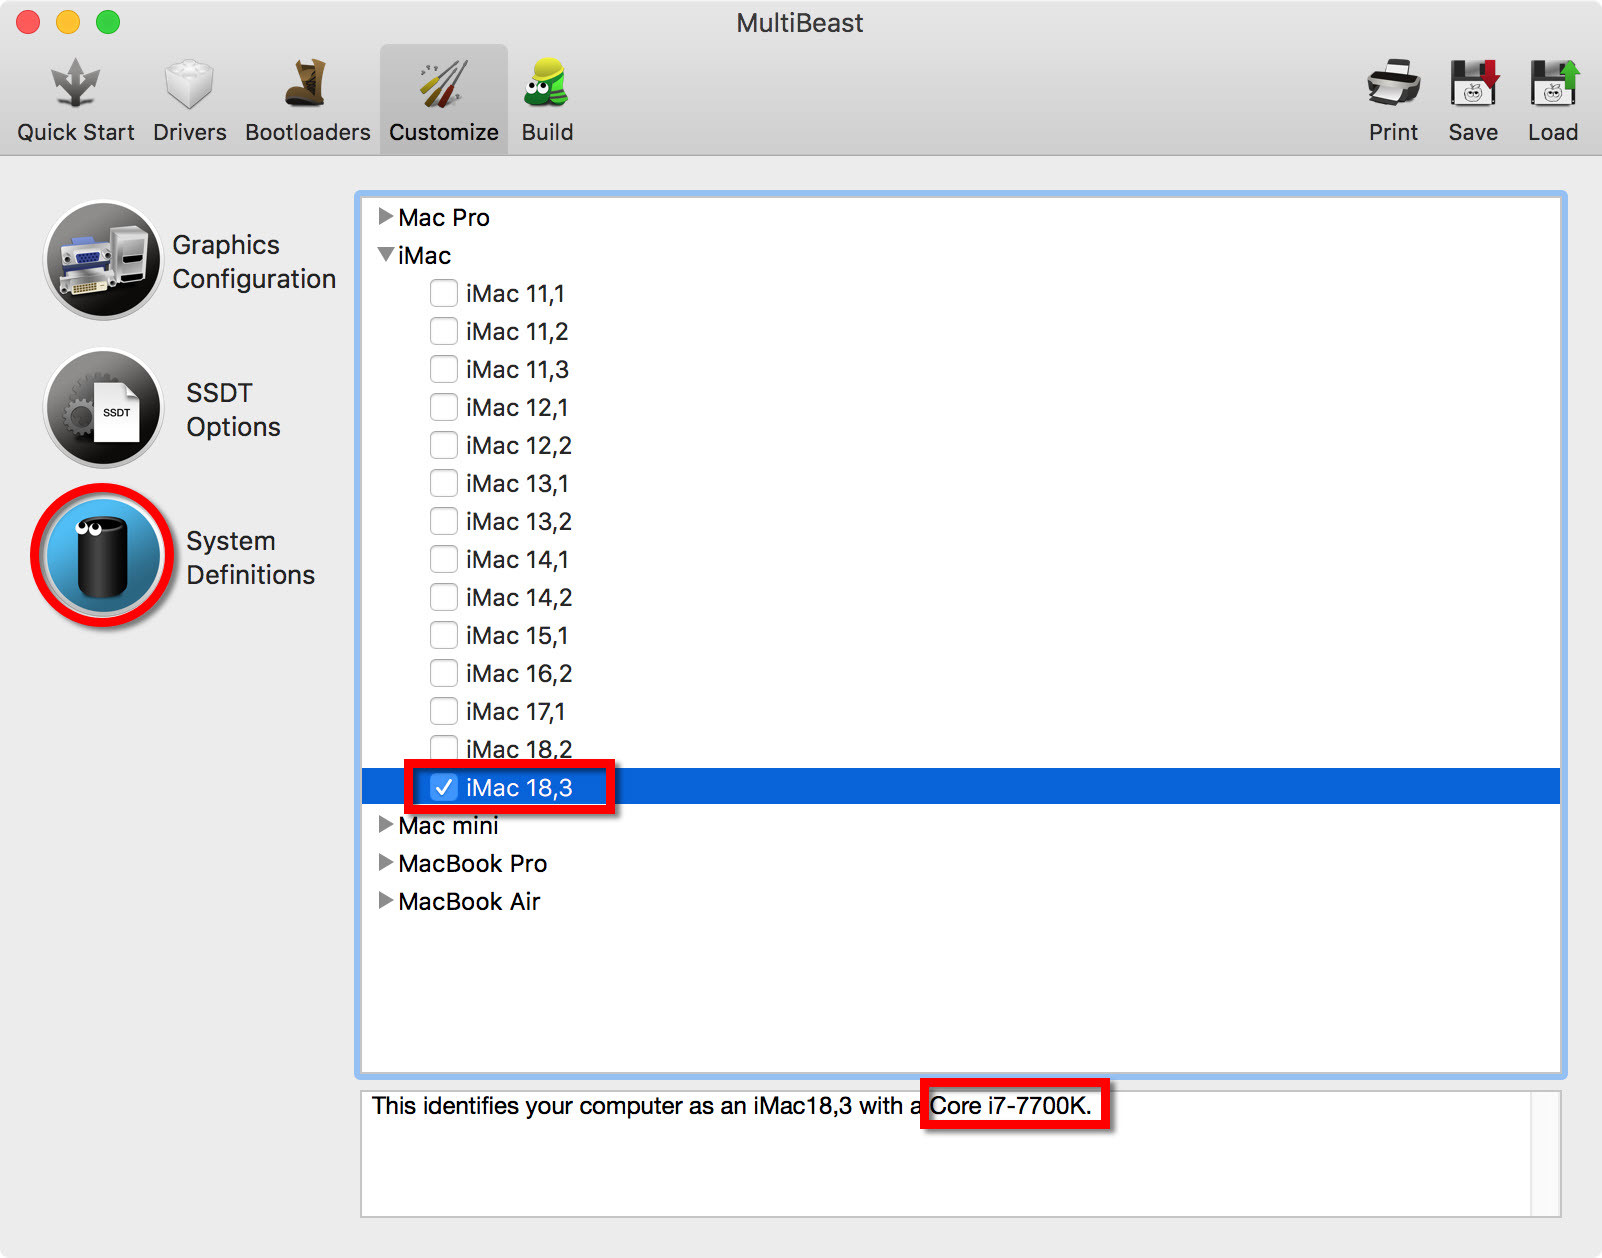Expand the Mac mini disclosure triangle
The width and height of the screenshot is (1602, 1258).
(385, 824)
